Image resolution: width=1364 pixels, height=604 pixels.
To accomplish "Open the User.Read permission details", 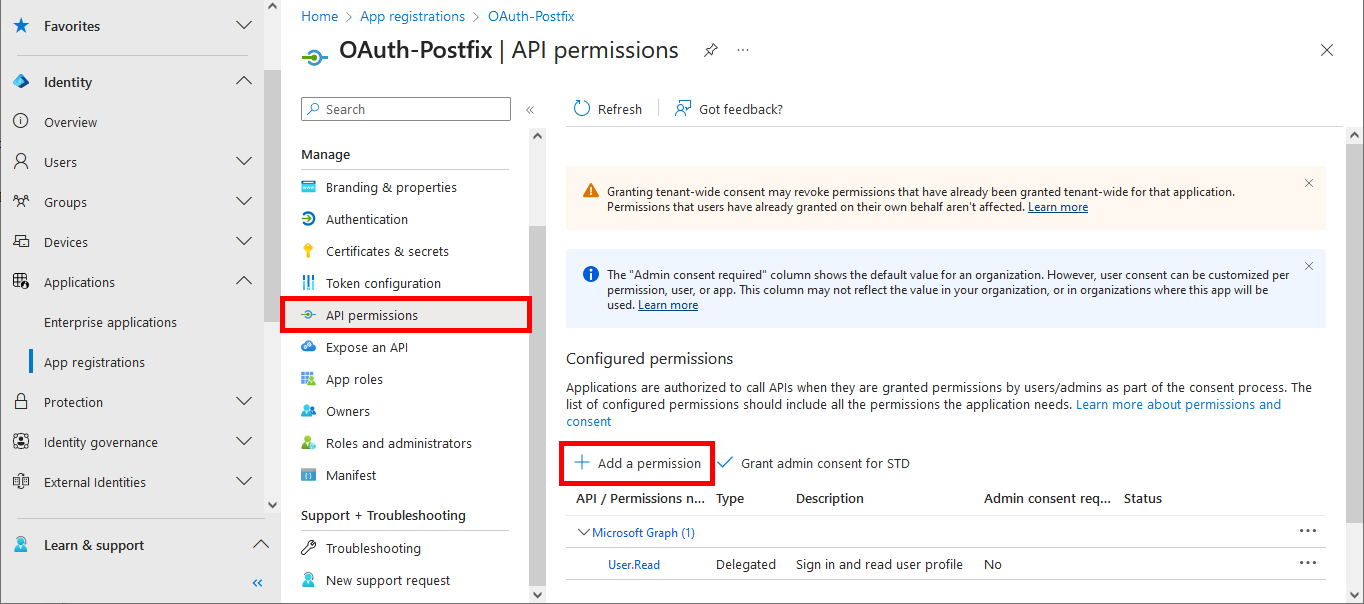I will [x=633, y=563].
